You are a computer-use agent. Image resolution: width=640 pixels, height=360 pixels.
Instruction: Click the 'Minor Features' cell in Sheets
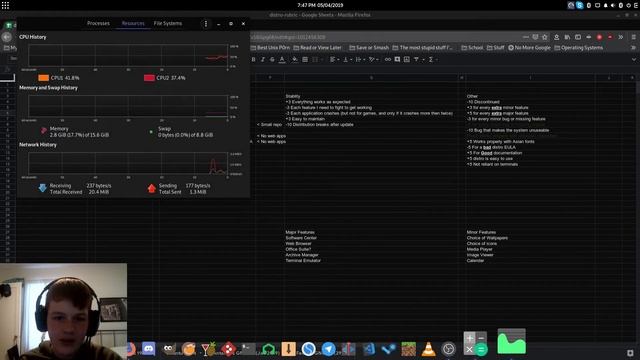click(481, 232)
